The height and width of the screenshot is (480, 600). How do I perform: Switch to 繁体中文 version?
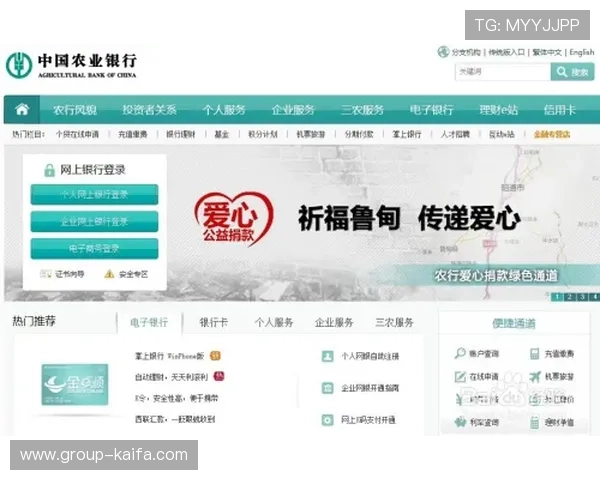tap(547, 52)
